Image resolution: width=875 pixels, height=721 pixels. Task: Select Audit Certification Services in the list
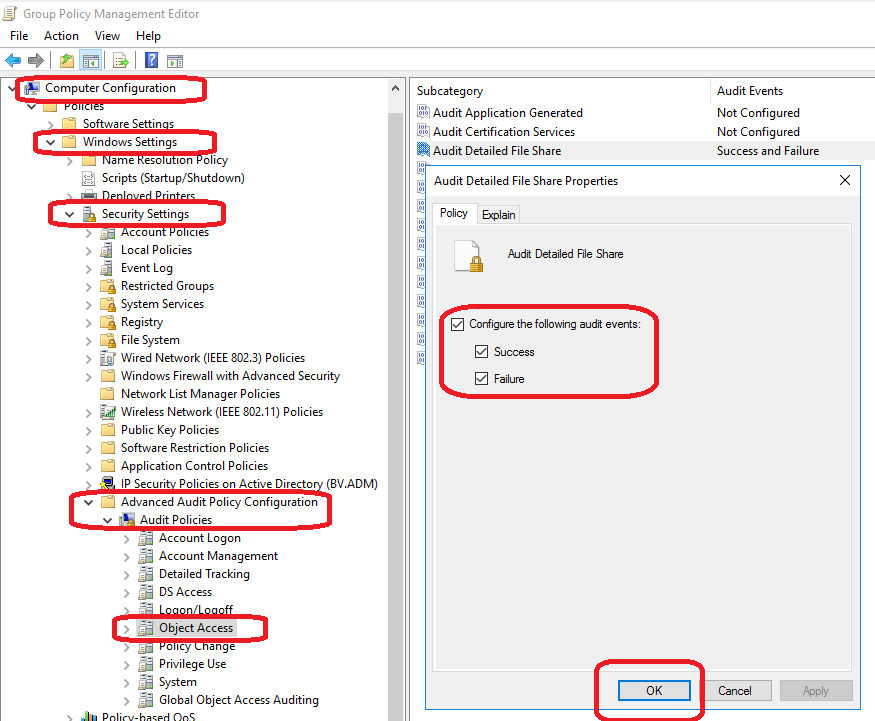tap(503, 132)
